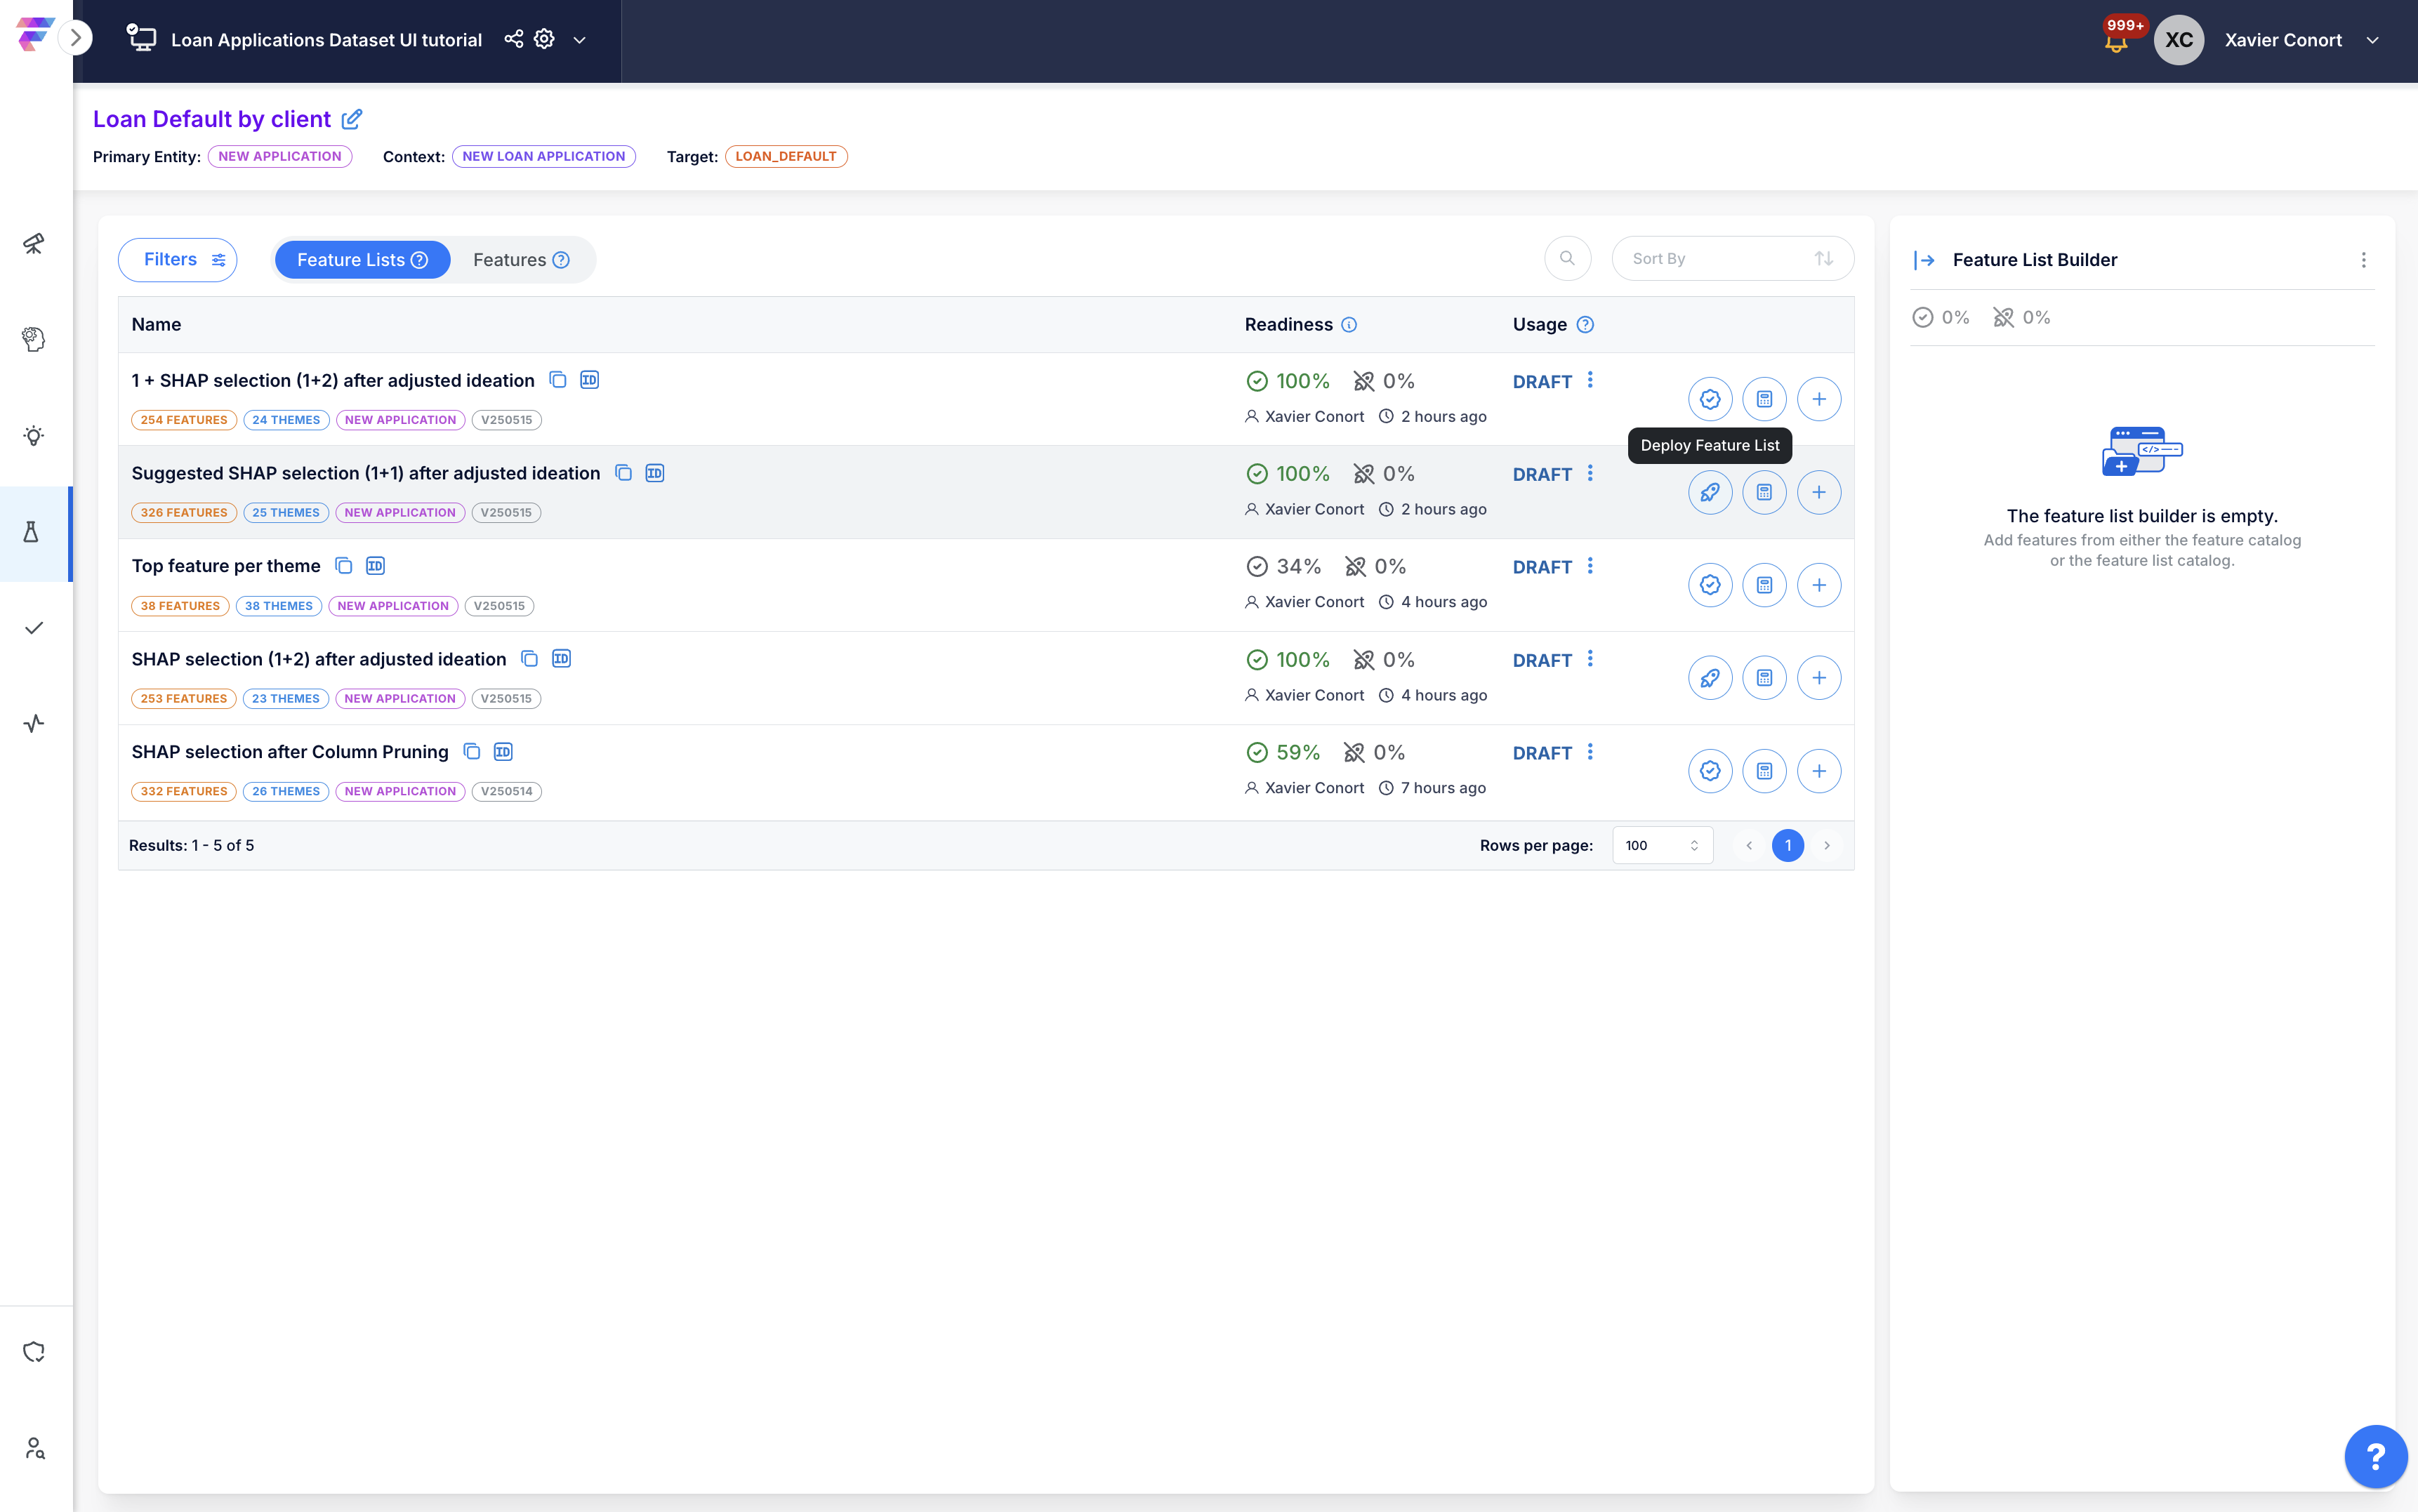Image resolution: width=2418 pixels, height=1512 pixels.
Task: Switch to the Features tab
Action: pyautogui.click(x=521, y=260)
